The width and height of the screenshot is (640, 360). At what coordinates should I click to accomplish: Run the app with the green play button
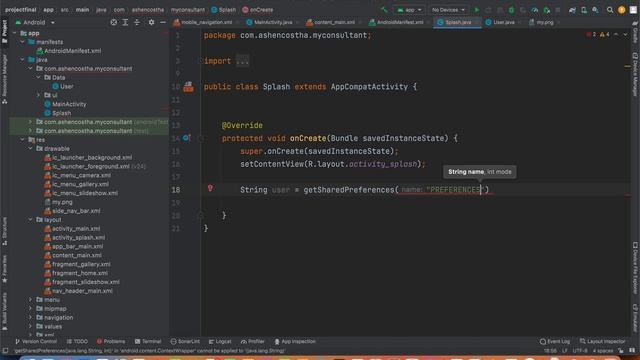tap(476, 10)
